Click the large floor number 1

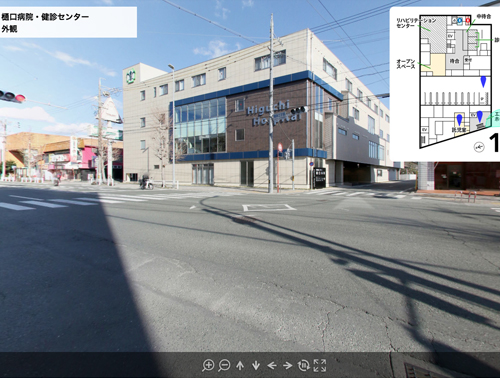tap(495, 143)
